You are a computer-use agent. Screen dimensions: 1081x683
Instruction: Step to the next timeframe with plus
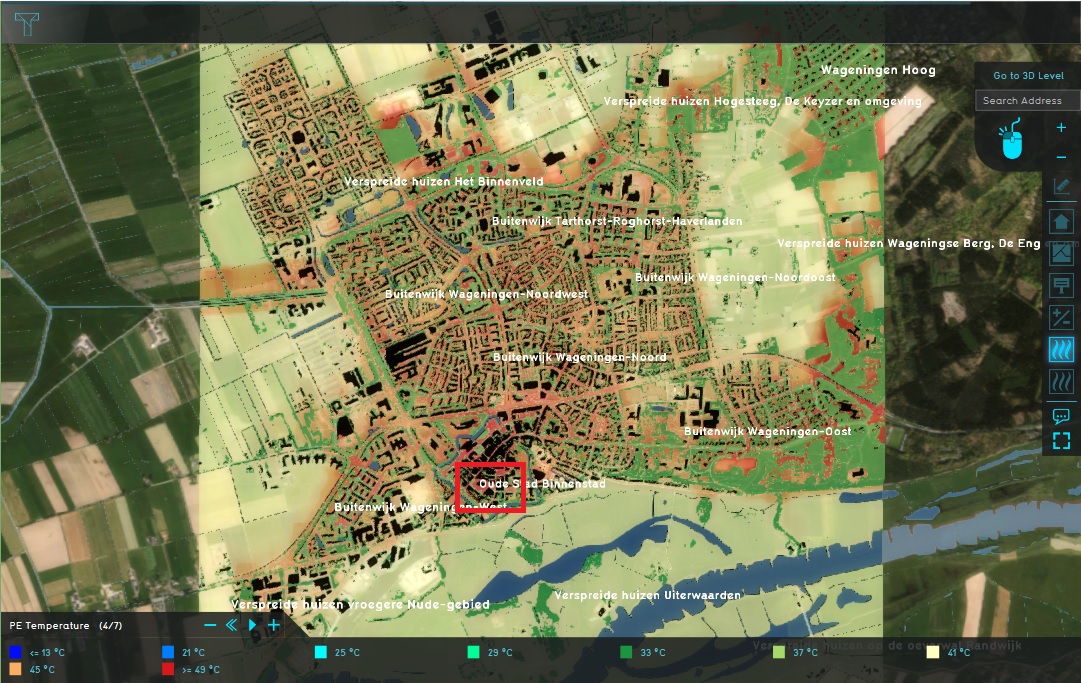point(273,625)
